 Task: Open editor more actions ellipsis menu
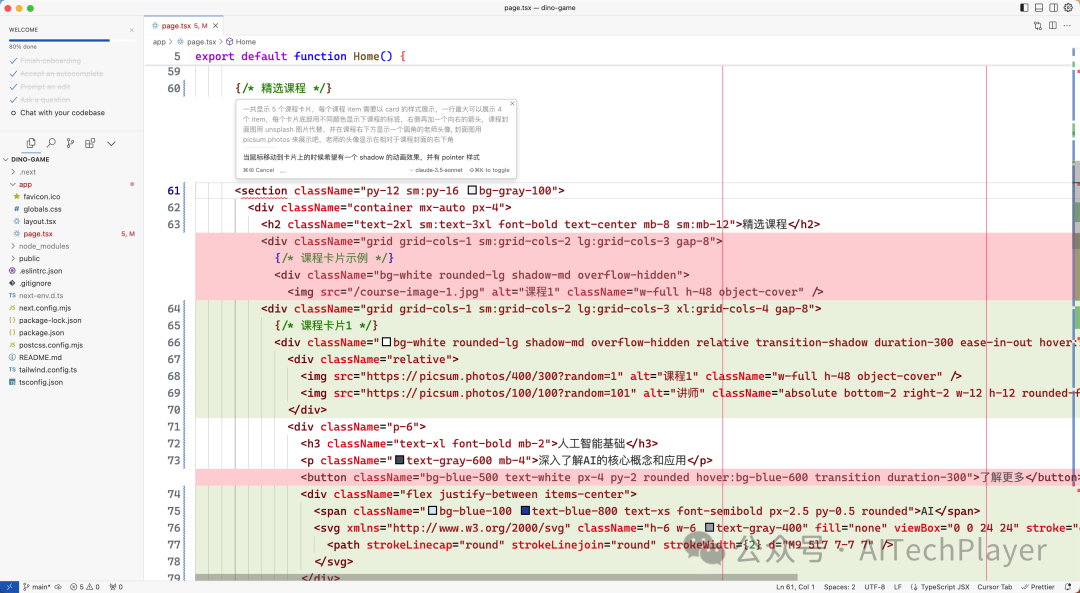(1067, 25)
